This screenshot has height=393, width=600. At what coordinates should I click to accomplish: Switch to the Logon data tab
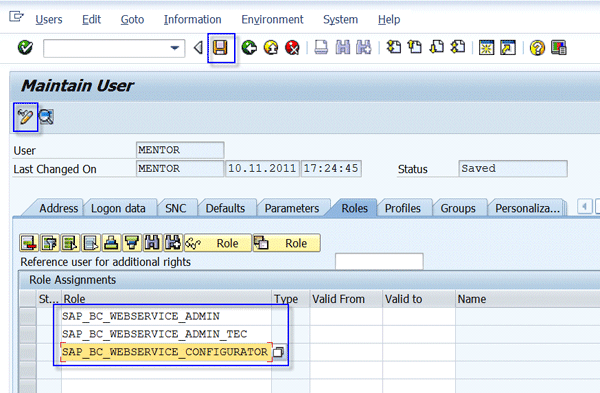click(118, 209)
